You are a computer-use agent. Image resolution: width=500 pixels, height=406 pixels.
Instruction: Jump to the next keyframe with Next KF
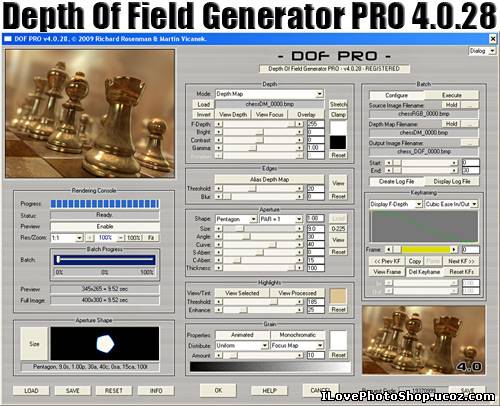461,261
